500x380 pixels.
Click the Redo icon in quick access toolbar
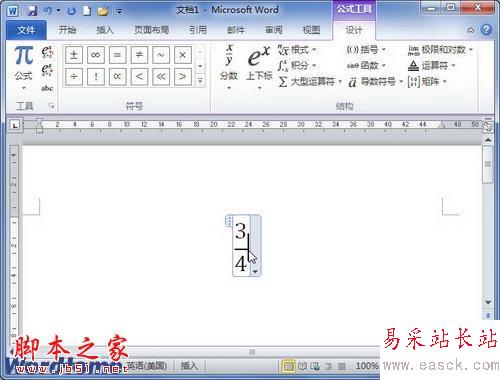coord(71,11)
